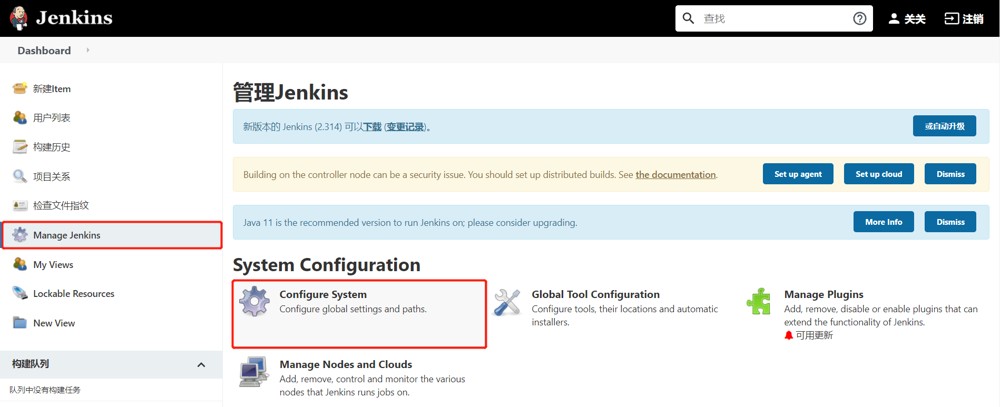Image resolution: width=1000 pixels, height=407 pixels.
Task: Click the Global Tool Configuration tools icon
Action: point(508,302)
